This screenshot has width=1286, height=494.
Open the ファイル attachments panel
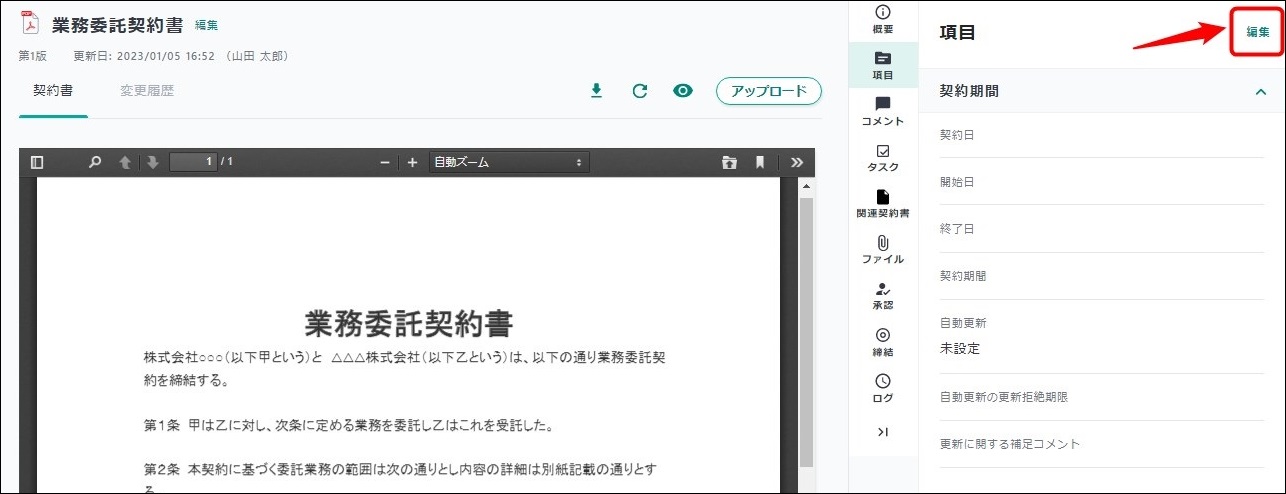pyautogui.click(x=882, y=250)
